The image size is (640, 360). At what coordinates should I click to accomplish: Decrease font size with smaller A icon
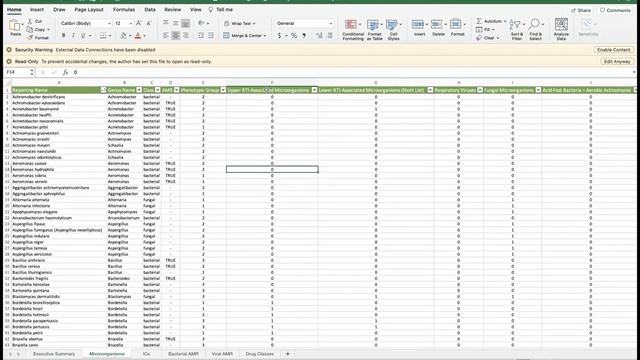[x=149, y=24]
